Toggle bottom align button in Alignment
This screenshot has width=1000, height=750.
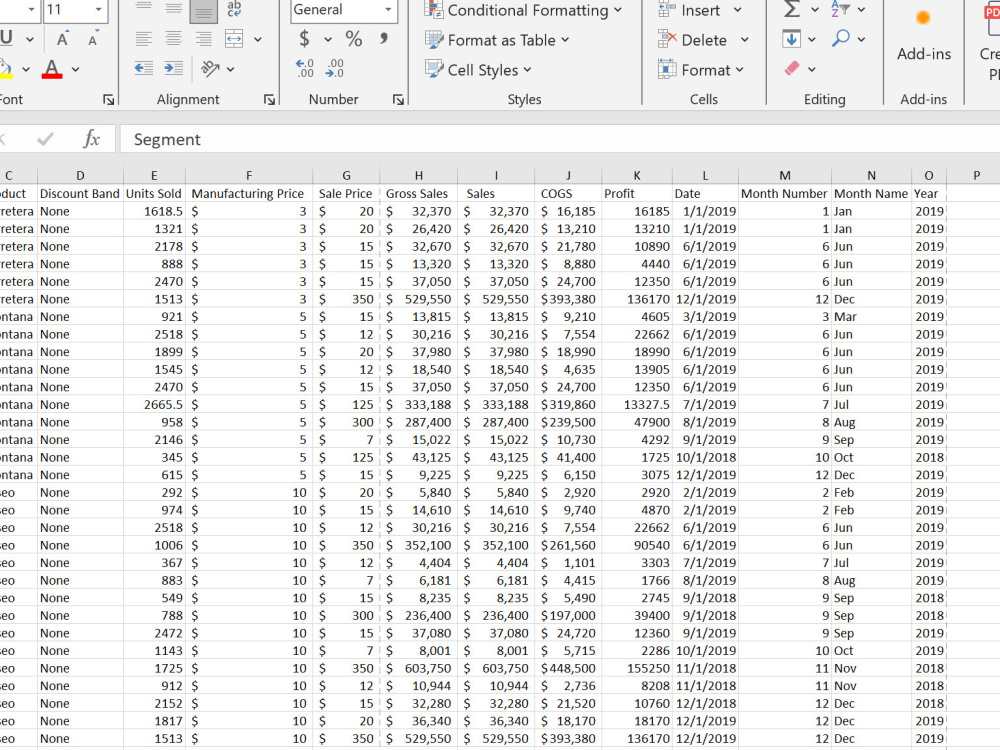[x=203, y=10]
